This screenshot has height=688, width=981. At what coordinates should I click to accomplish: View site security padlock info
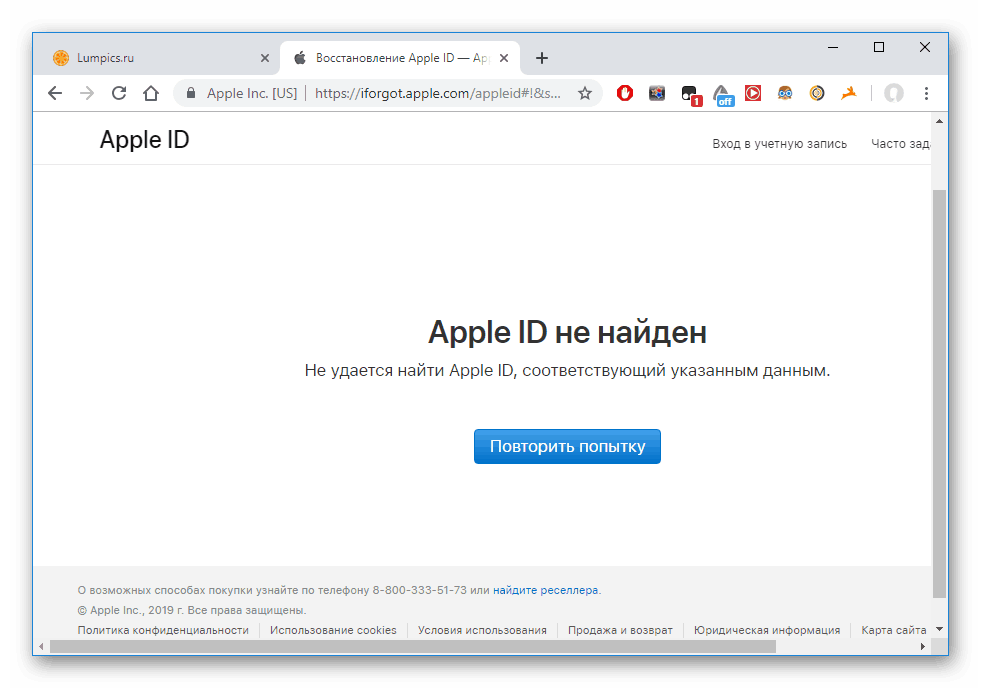[x=191, y=93]
